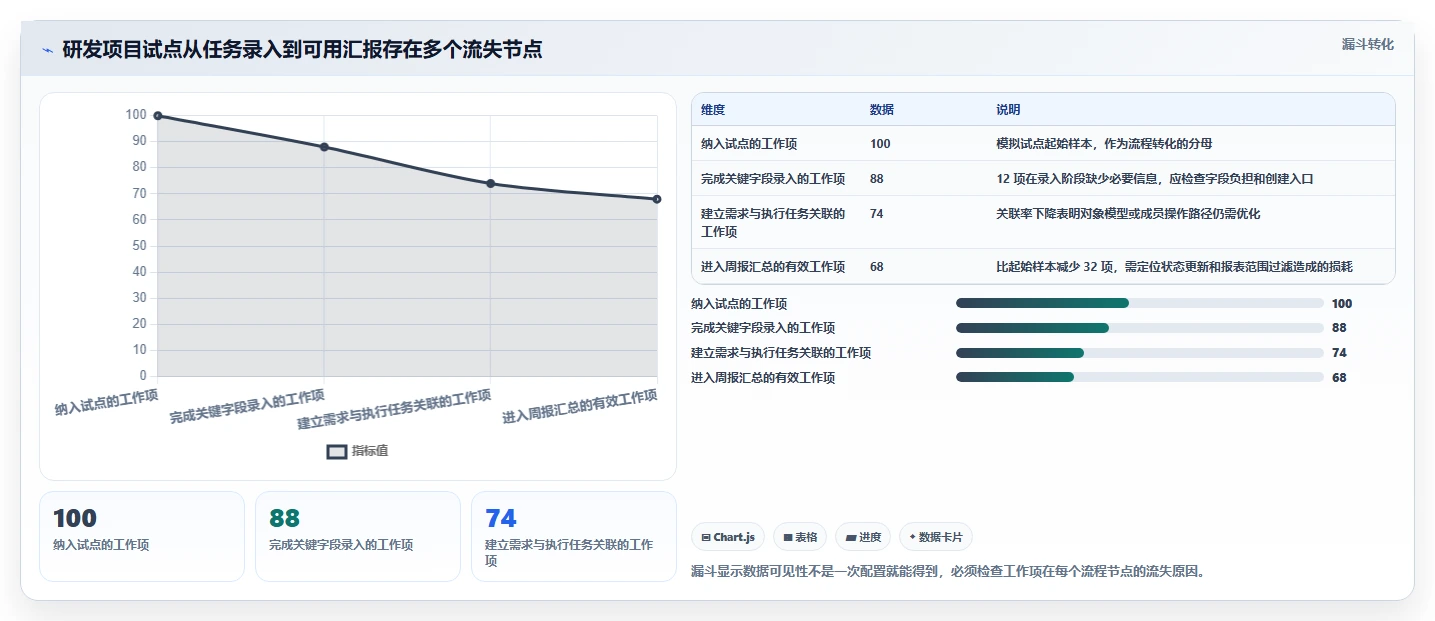Image resolution: width=1435 pixels, height=621 pixels.
Task: Open the data card showing 100
Action: coord(142,536)
